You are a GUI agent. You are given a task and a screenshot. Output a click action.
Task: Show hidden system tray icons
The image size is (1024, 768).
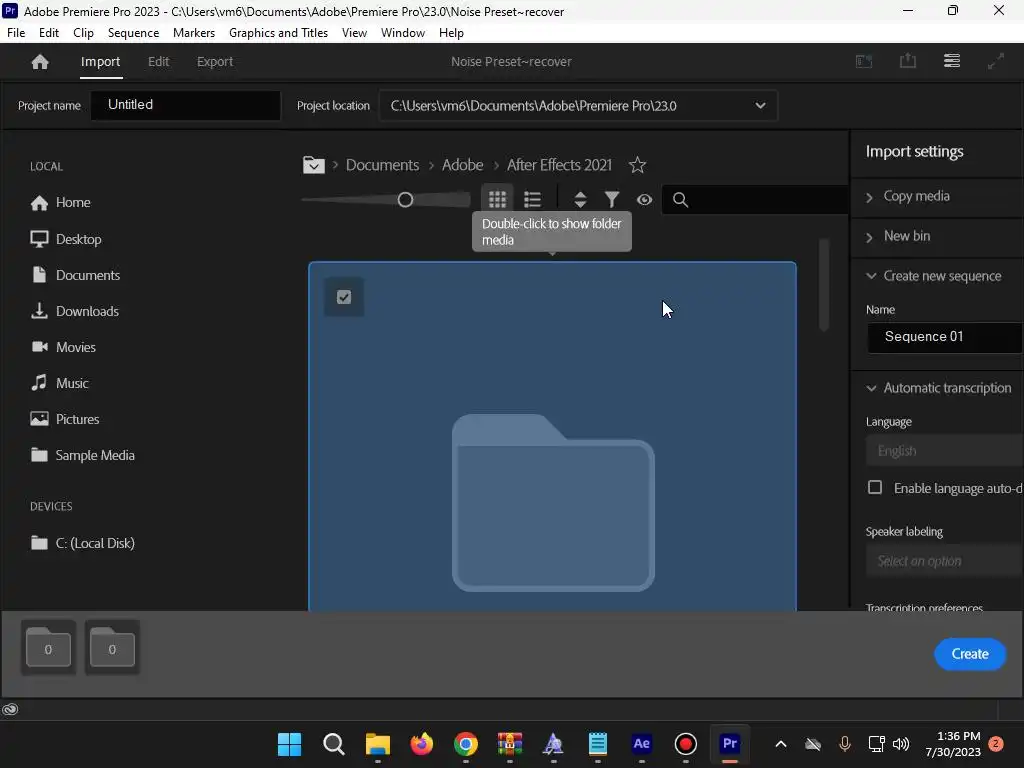780,744
